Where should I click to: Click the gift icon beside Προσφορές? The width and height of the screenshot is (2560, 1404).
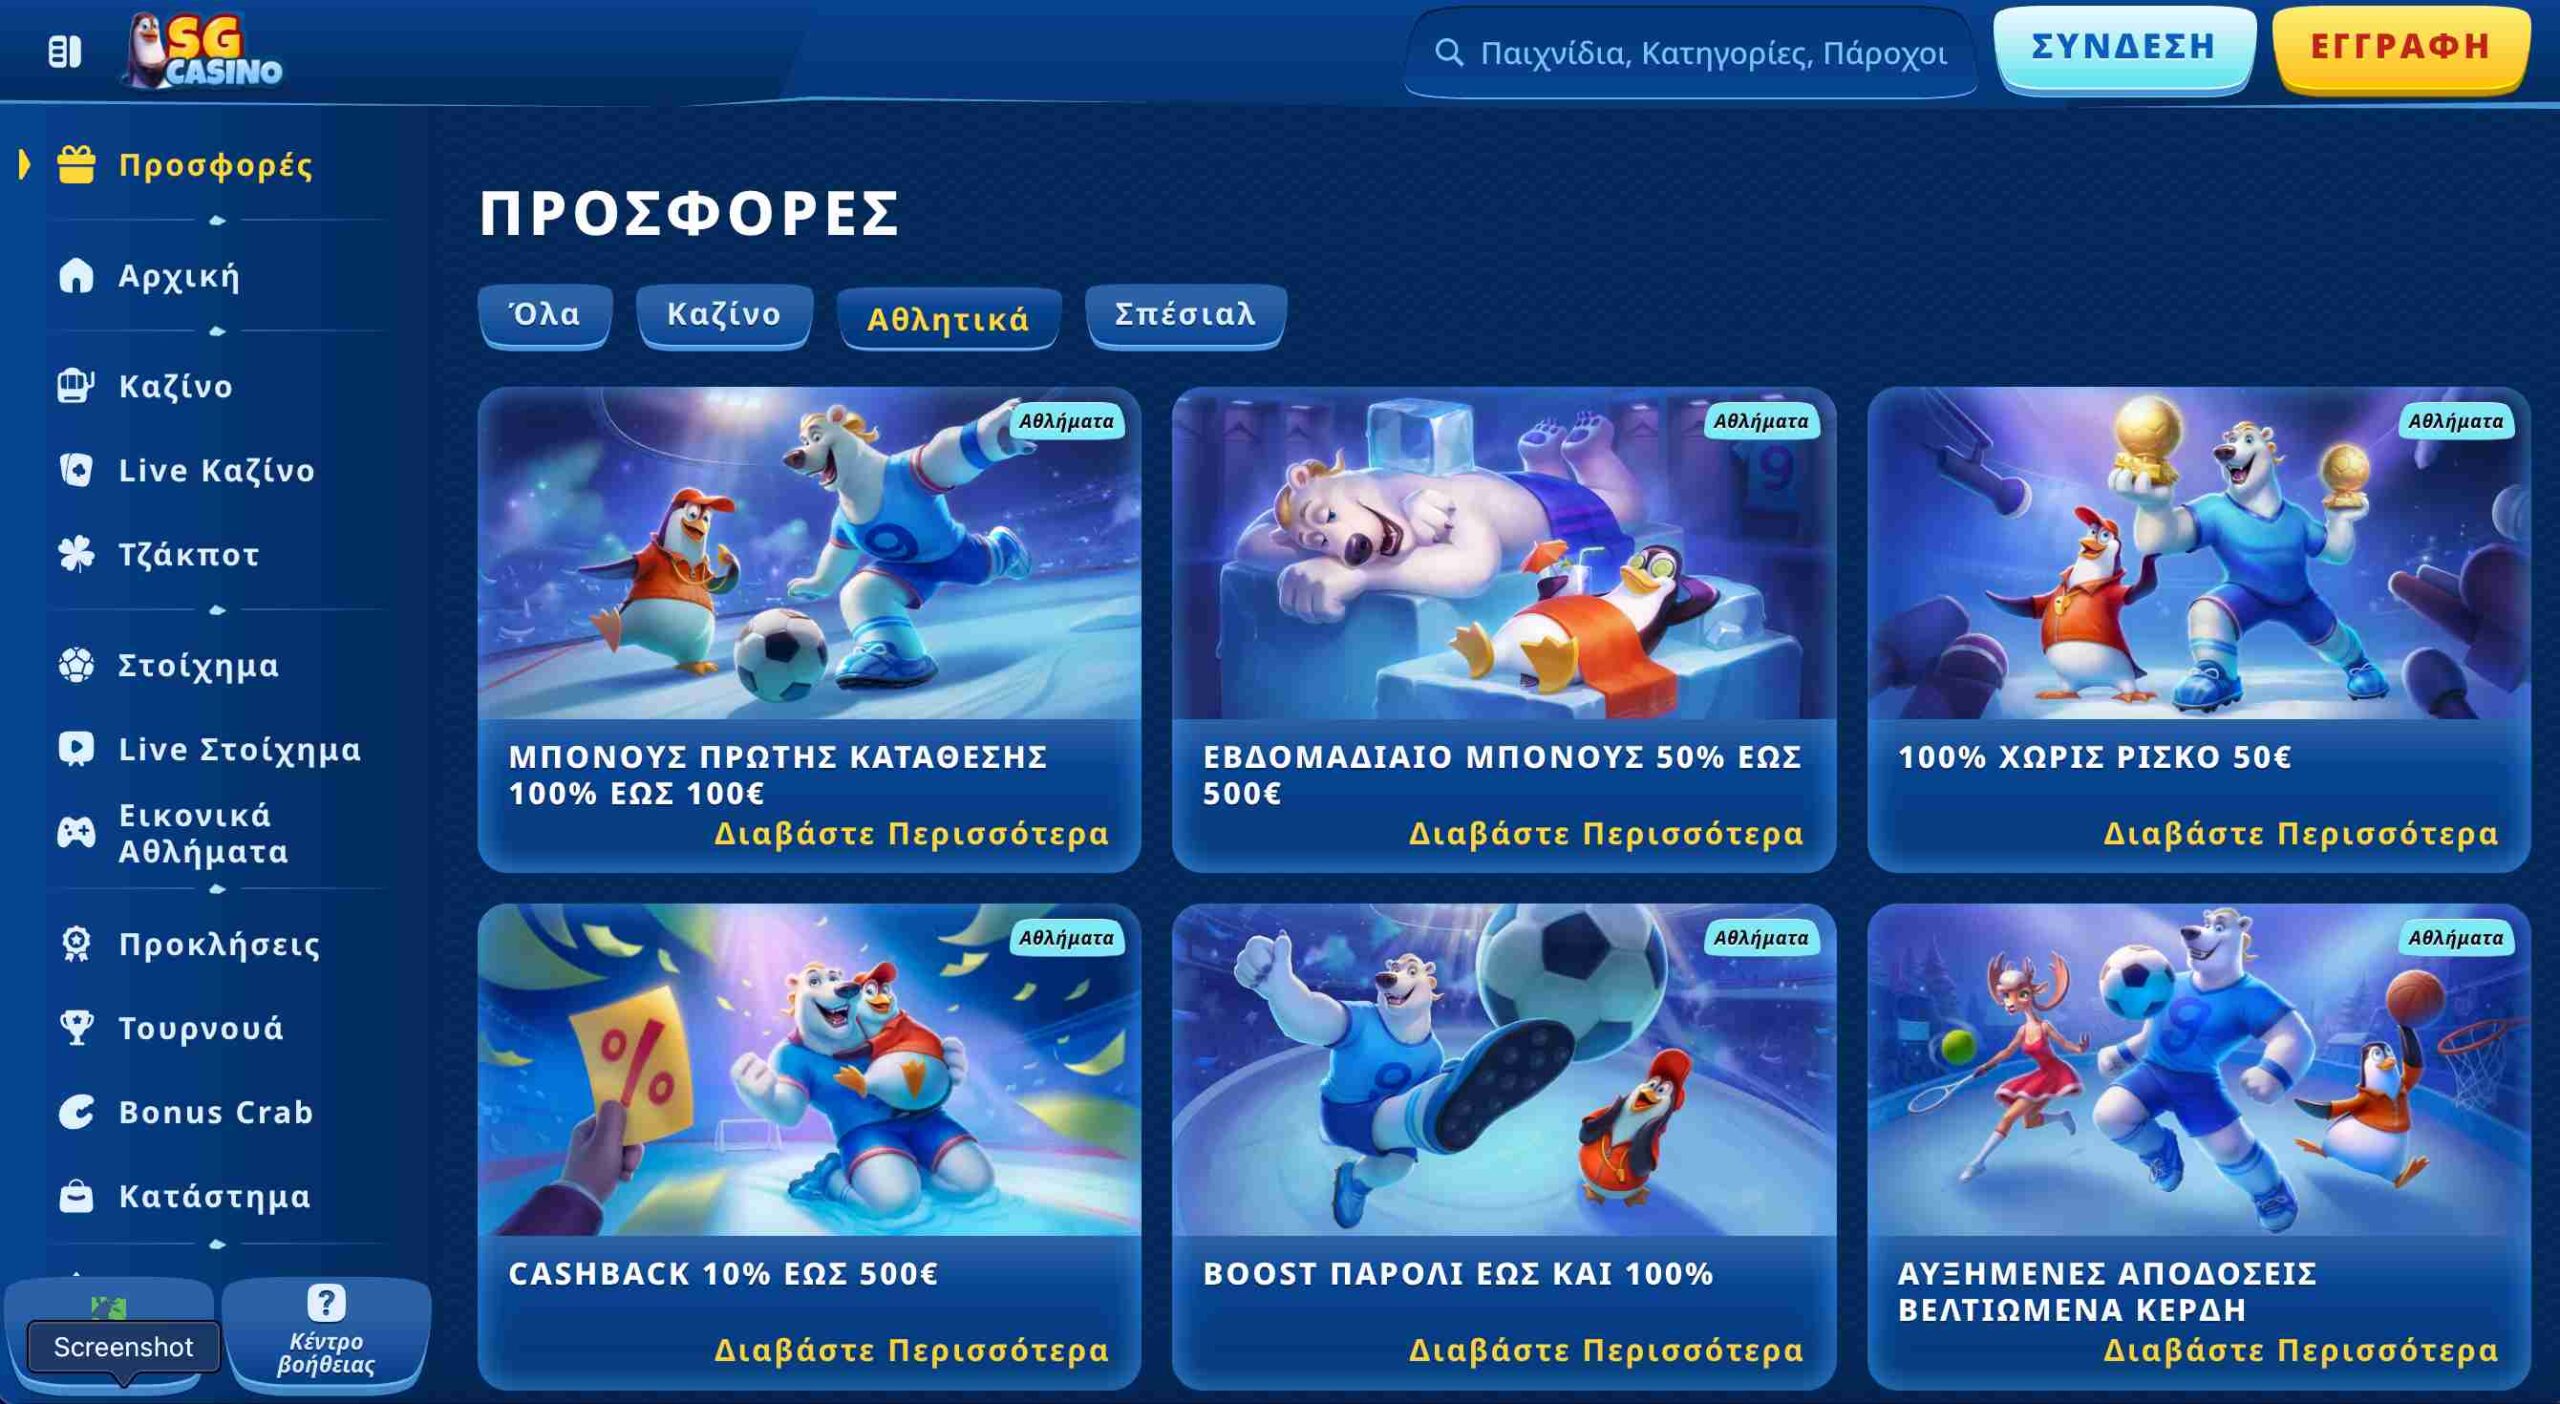click(76, 165)
